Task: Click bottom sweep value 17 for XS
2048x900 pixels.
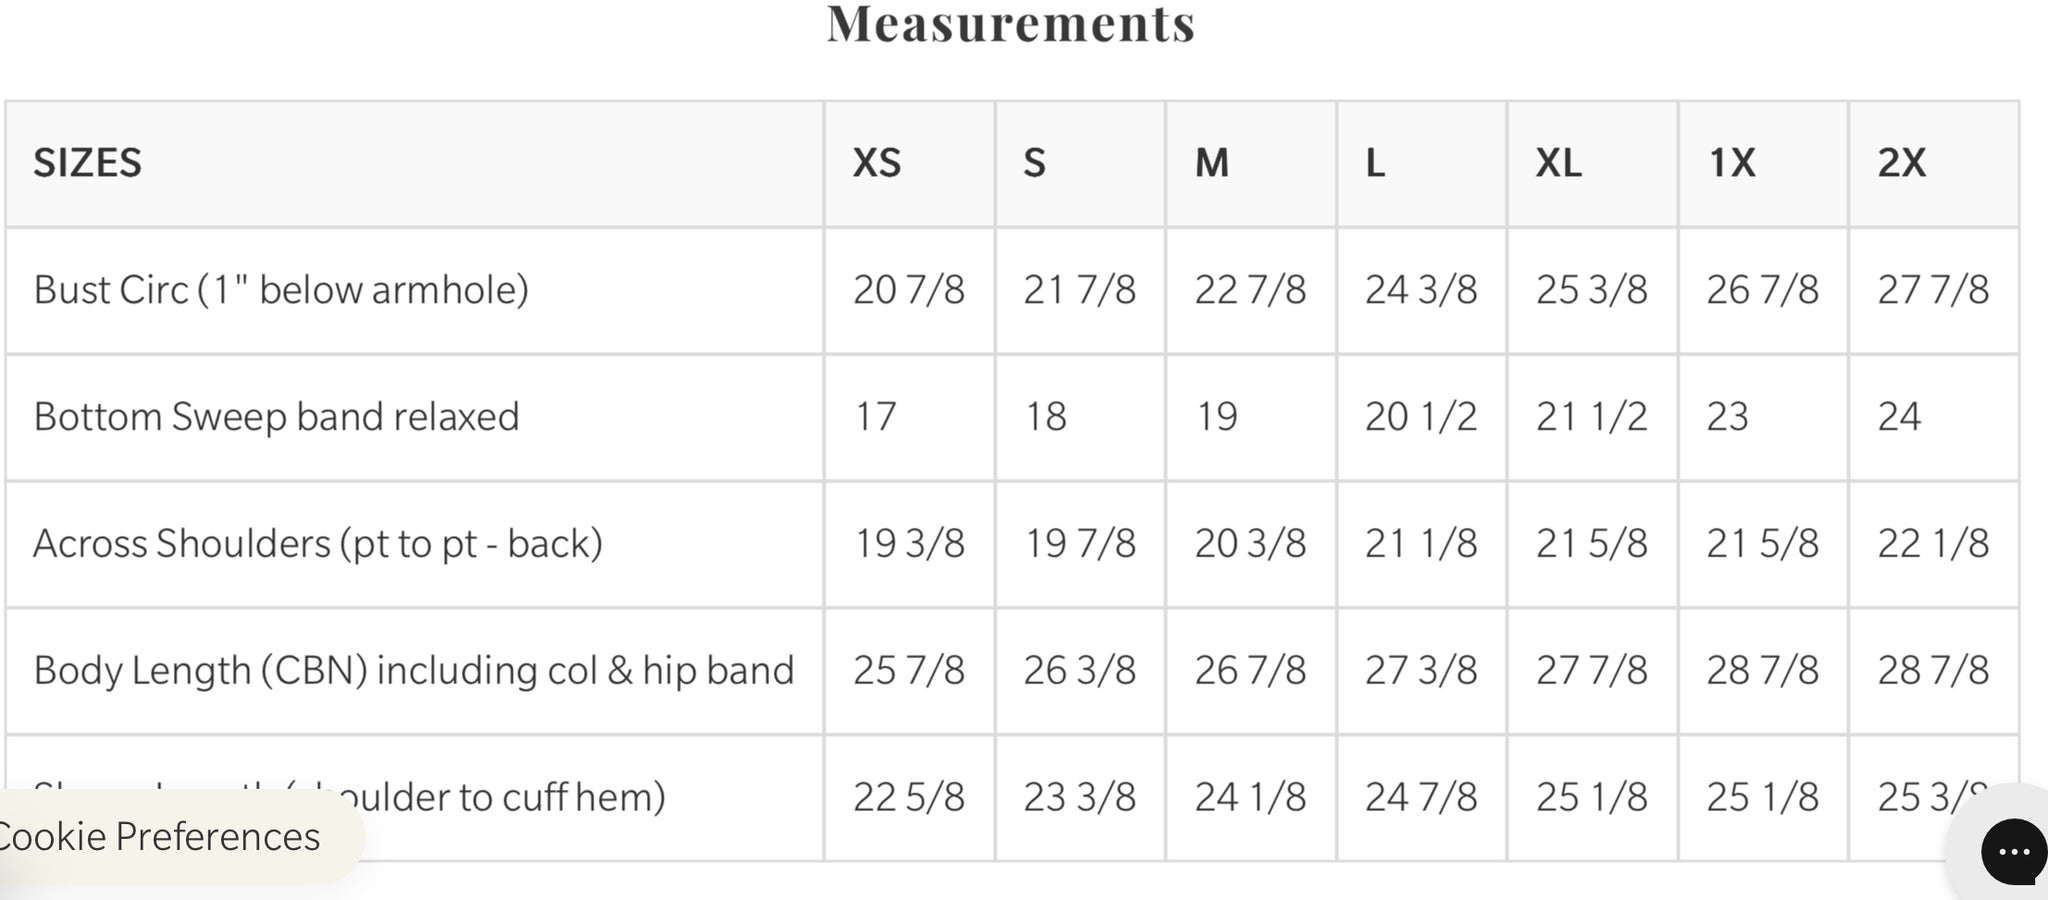Action: (876, 417)
